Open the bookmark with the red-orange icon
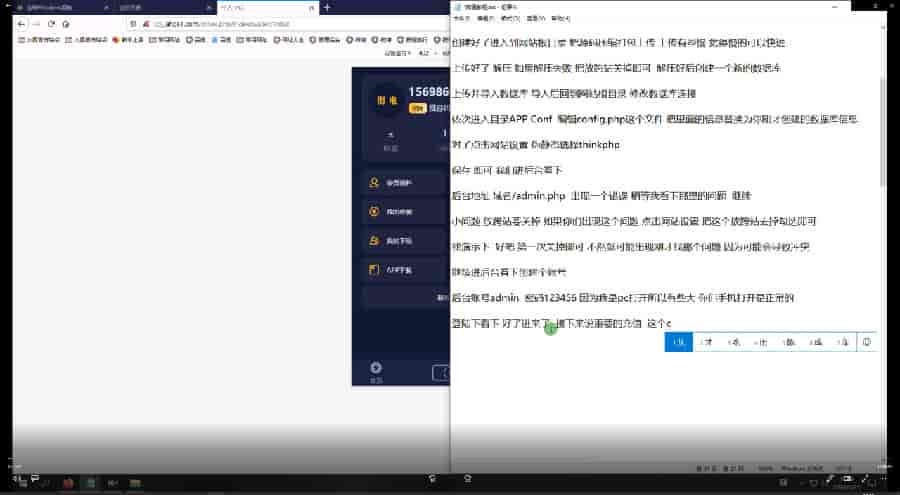Screen dimensions: 900x495 (128, 40)
